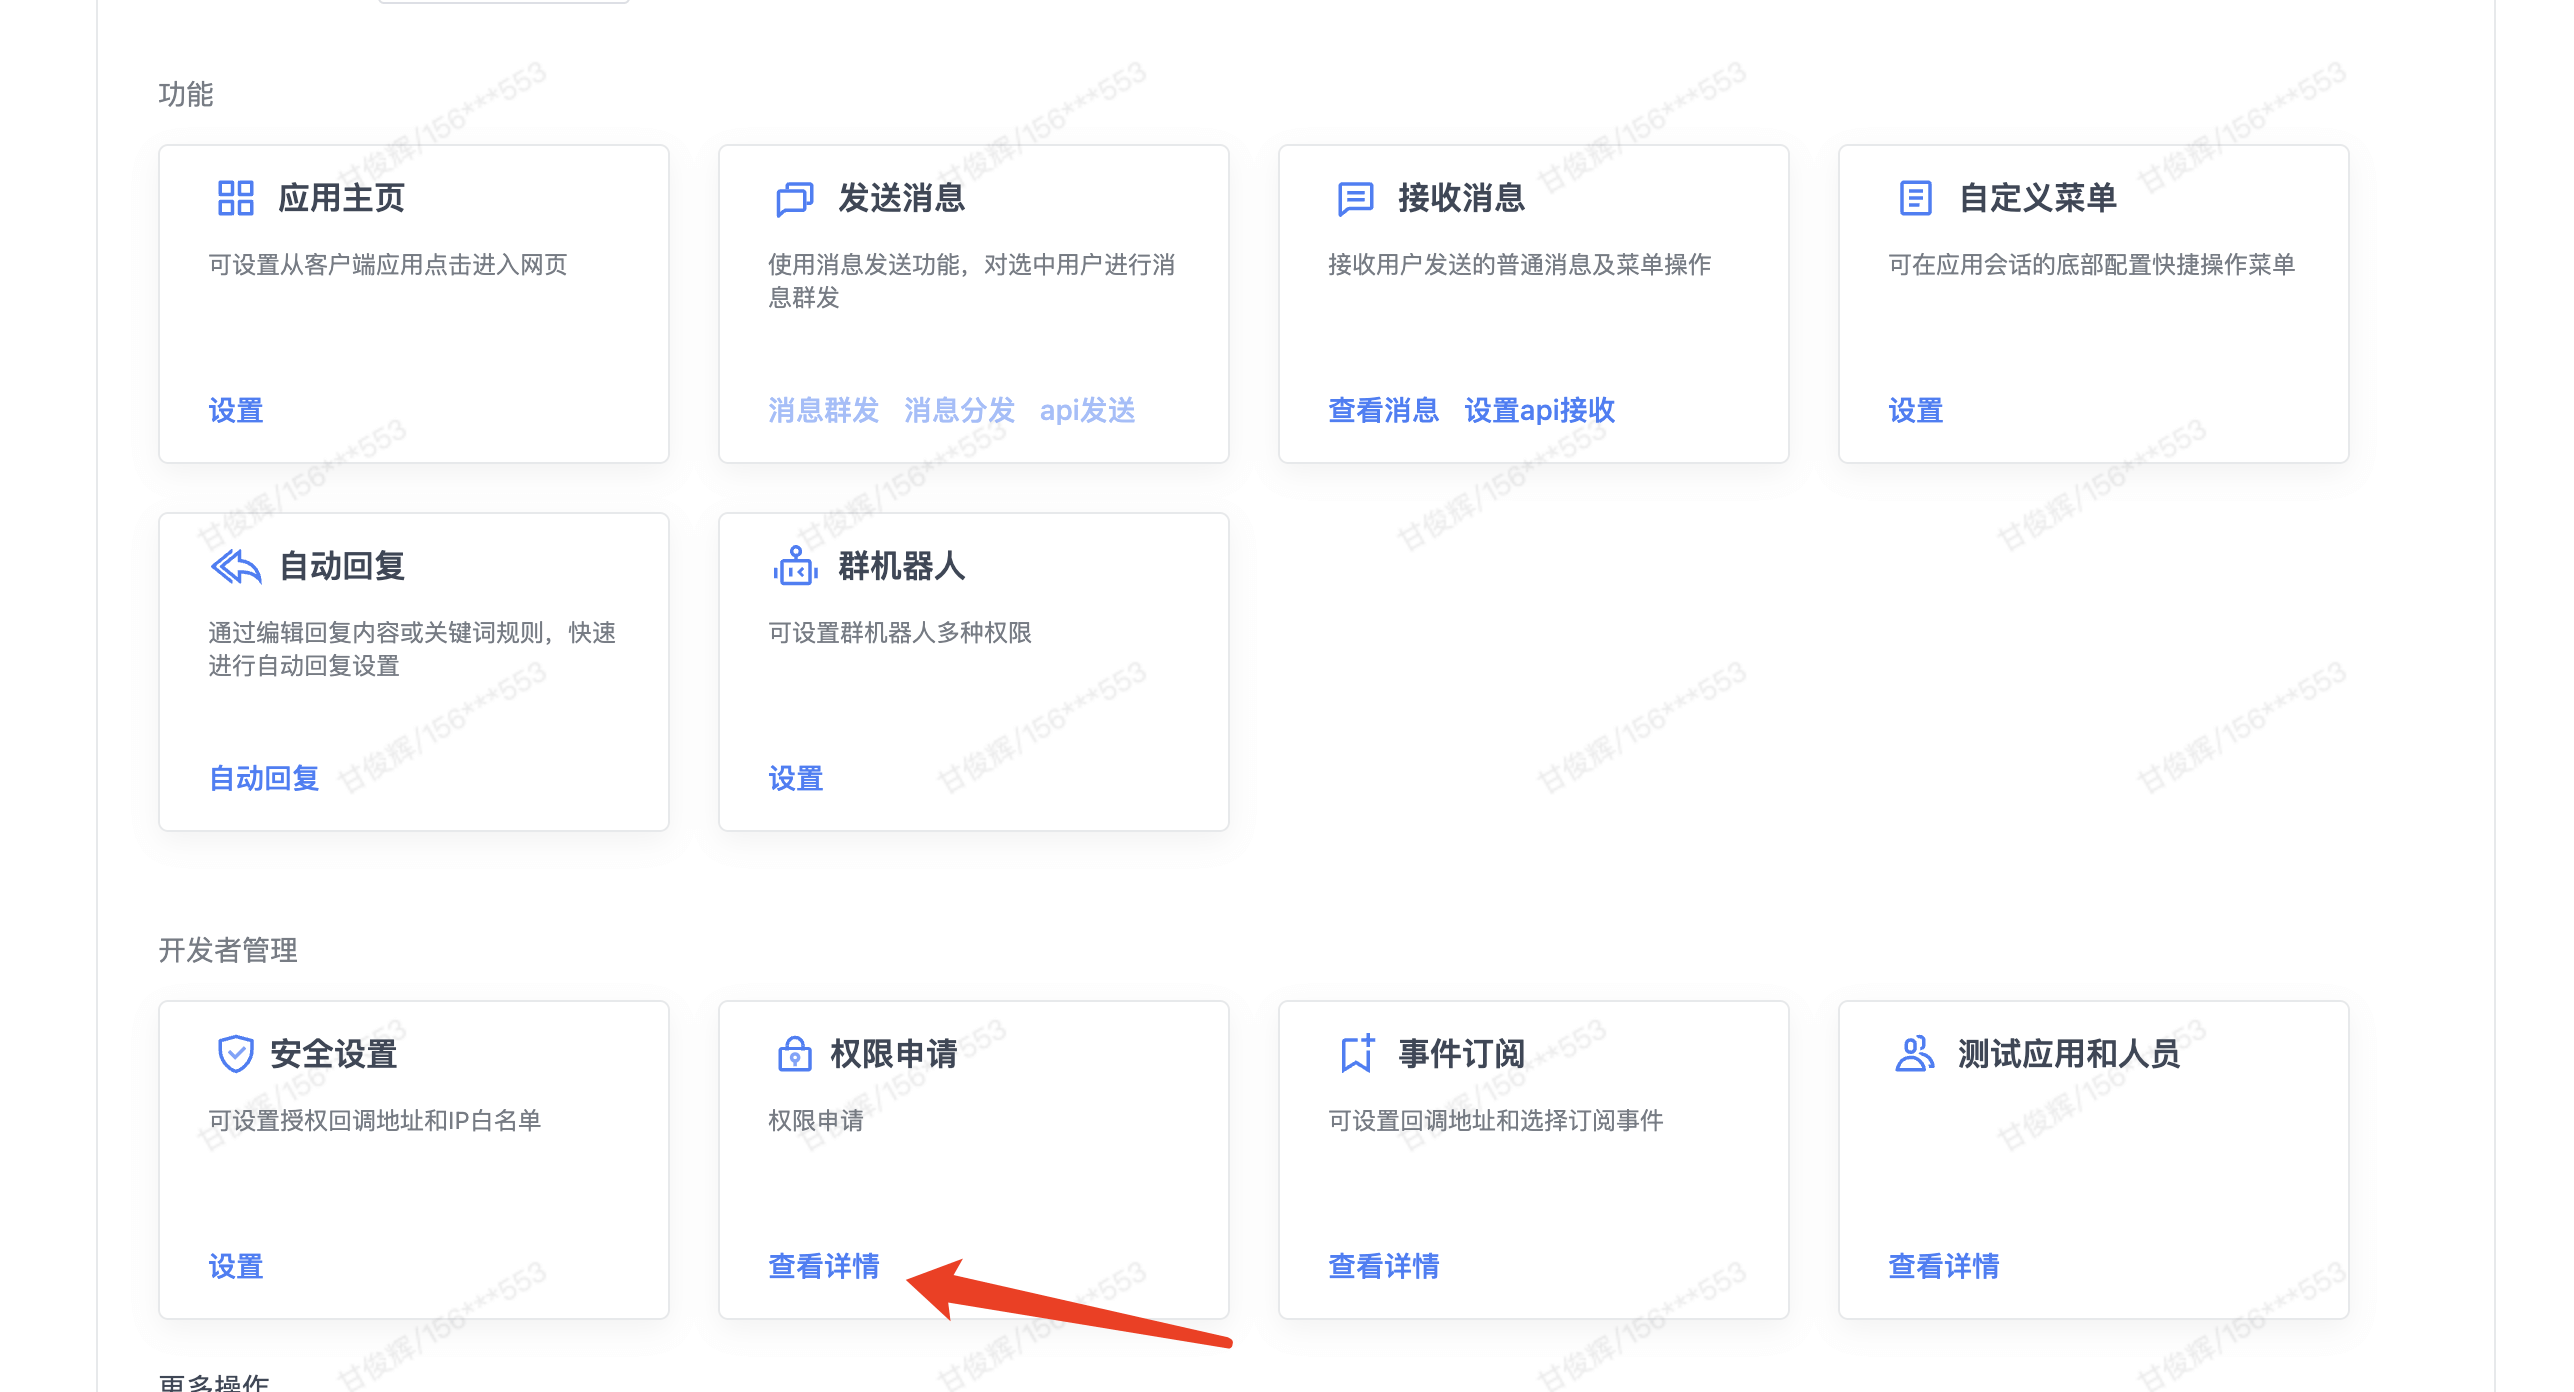The image size is (2574, 1392).
Task: Click the 测试应用和人员 people icon
Action: 1915,1053
